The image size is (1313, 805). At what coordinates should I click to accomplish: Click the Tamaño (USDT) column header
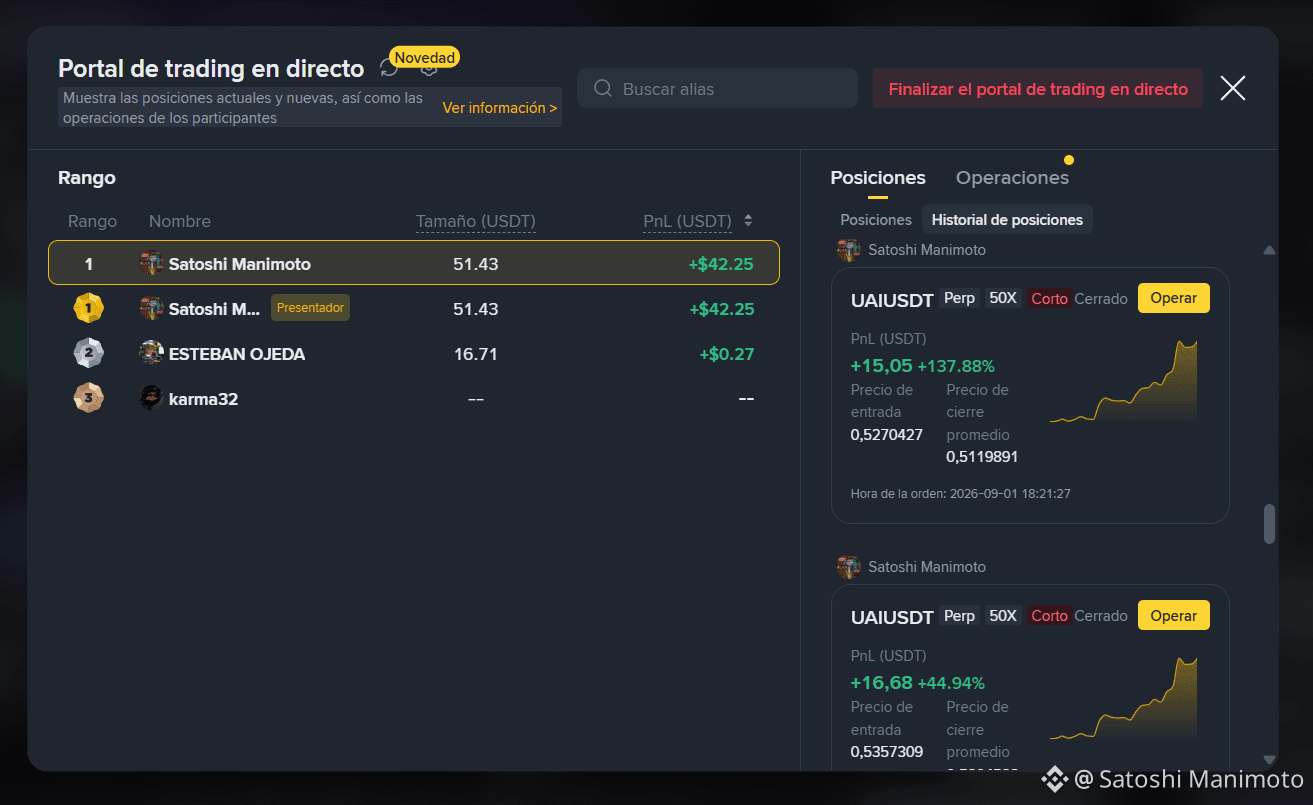pyautogui.click(x=475, y=221)
